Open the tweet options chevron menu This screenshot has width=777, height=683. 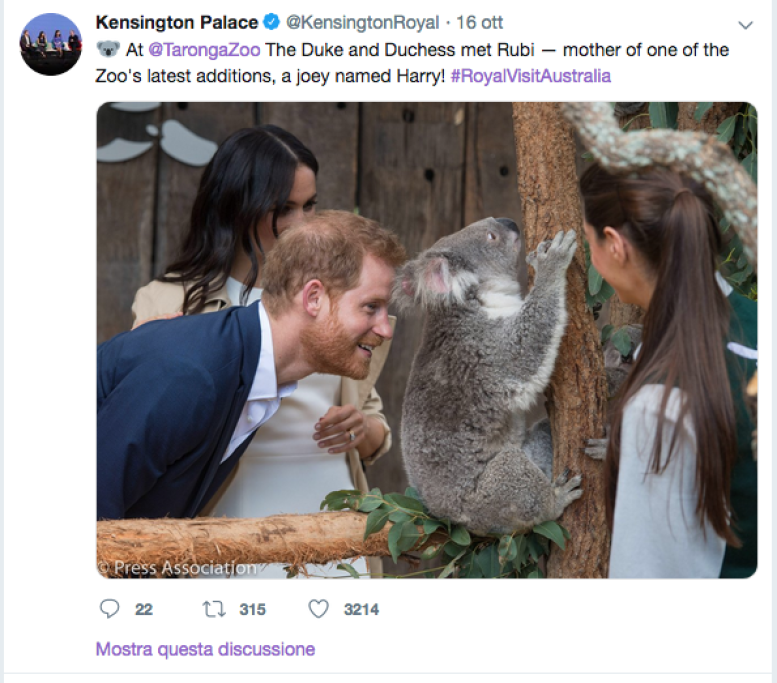tap(745, 24)
